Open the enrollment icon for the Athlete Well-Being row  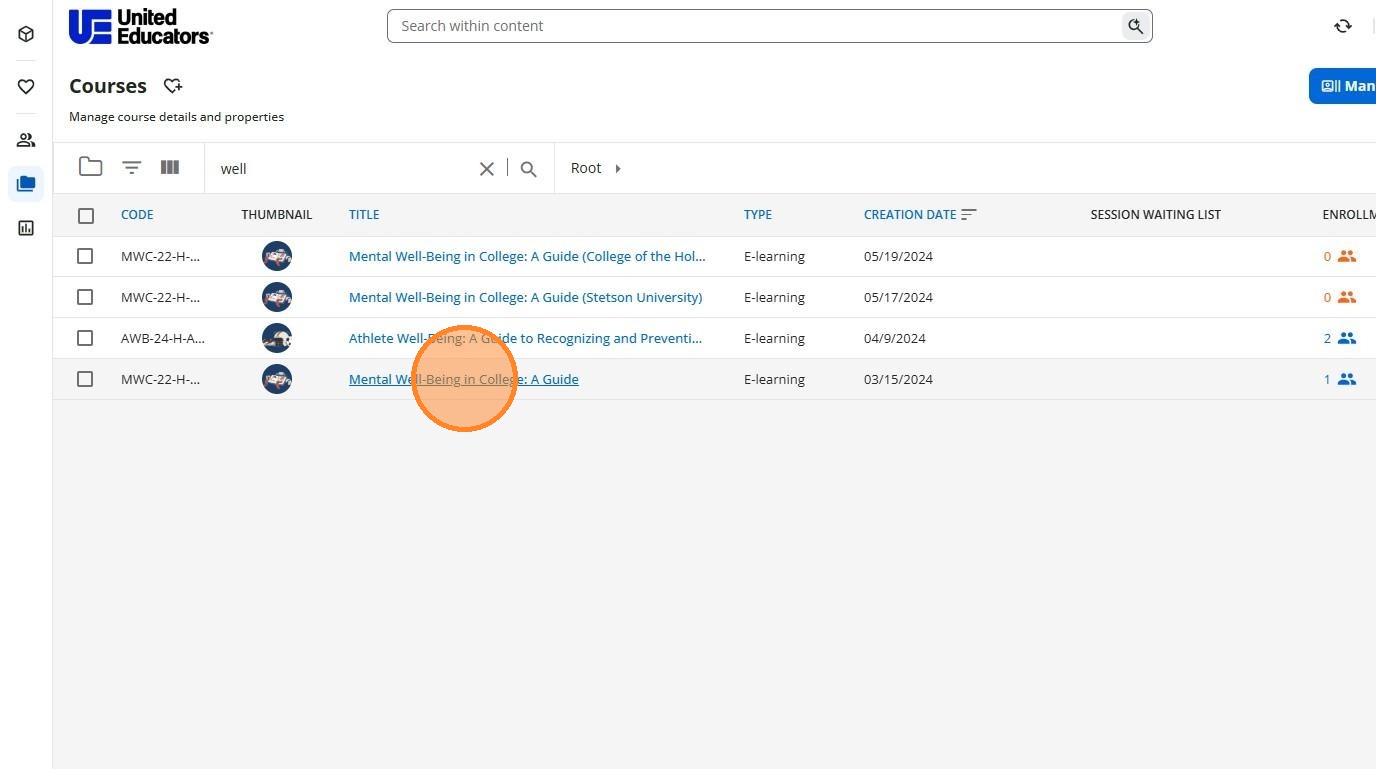1347,338
